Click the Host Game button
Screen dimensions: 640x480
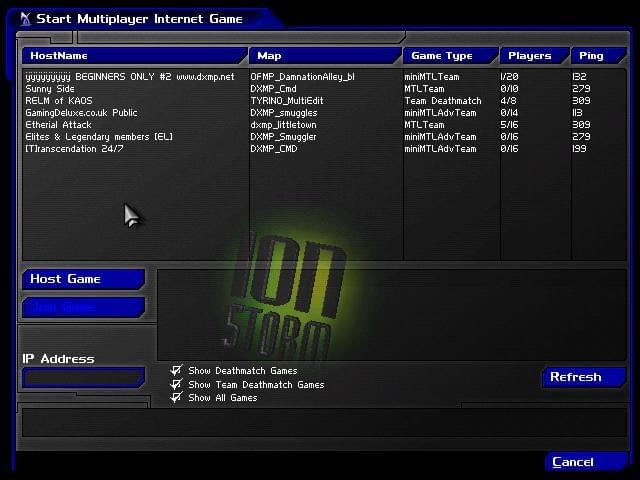coord(84,279)
